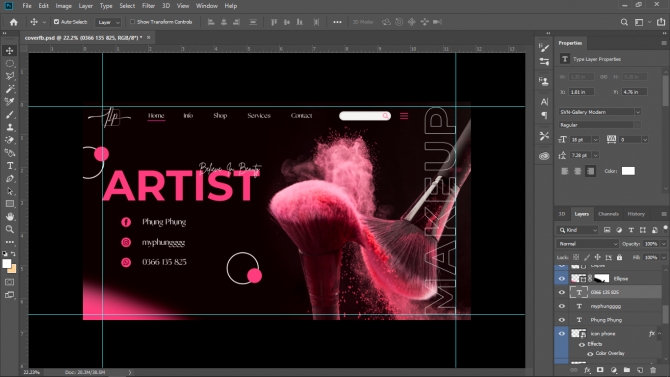The image size is (670, 377).
Task: Click left-align text button in Properties
Action: [564, 171]
